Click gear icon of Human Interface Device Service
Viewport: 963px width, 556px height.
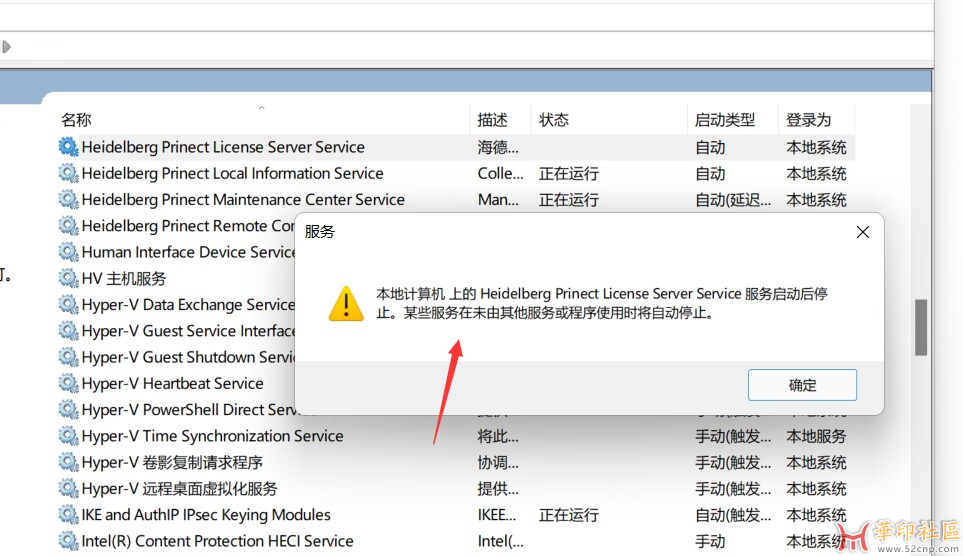click(x=68, y=252)
